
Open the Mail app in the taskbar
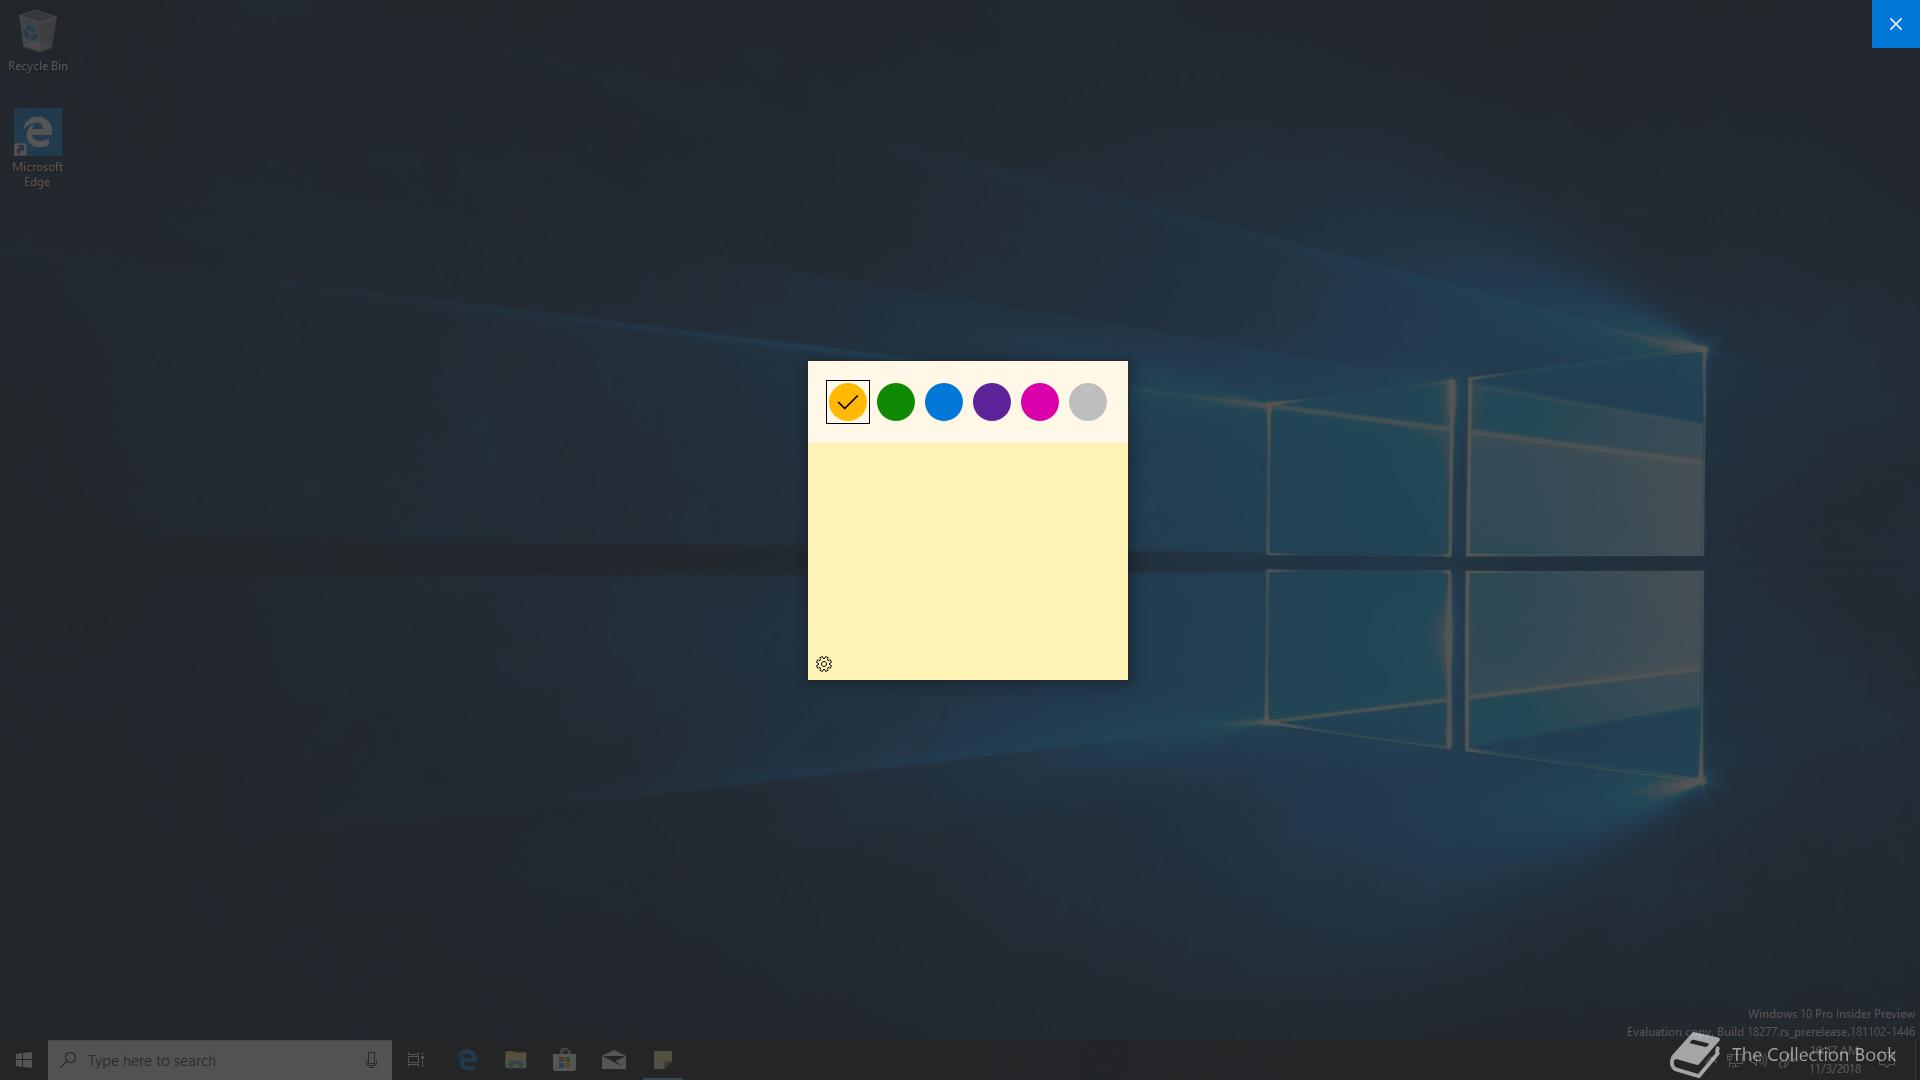tap(614, 1060)
